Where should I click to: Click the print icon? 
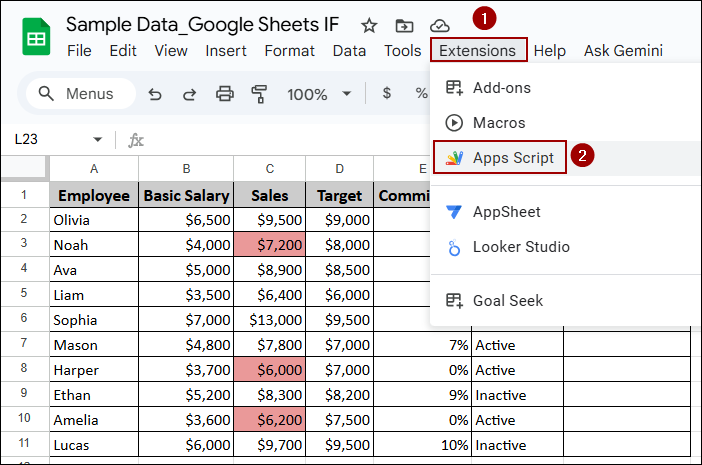(225, 94)
